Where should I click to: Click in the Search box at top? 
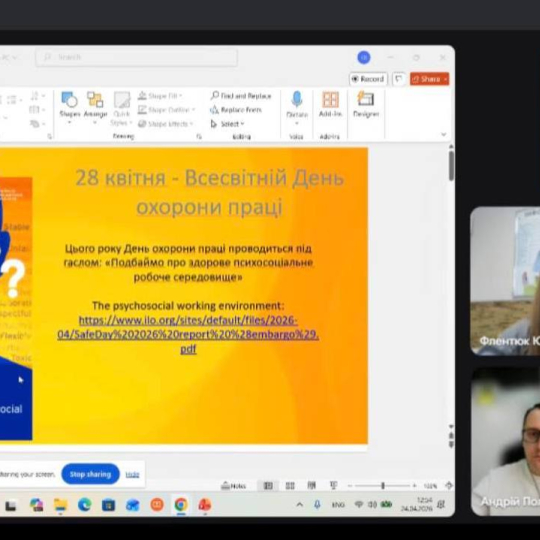(136, 57)
